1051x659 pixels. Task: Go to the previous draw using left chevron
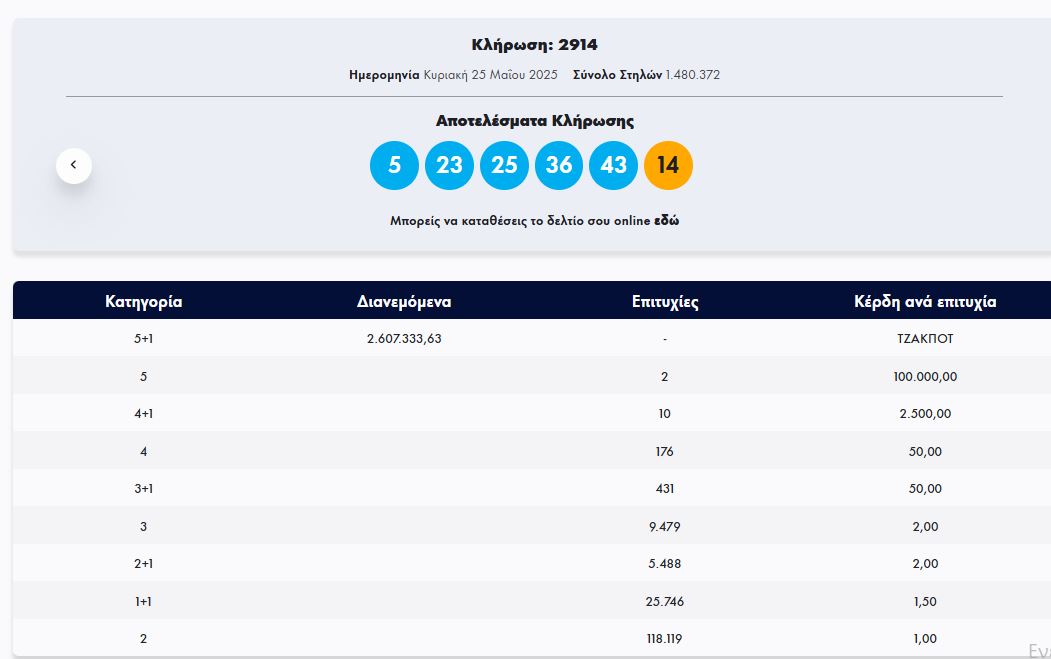click(74, 165)
